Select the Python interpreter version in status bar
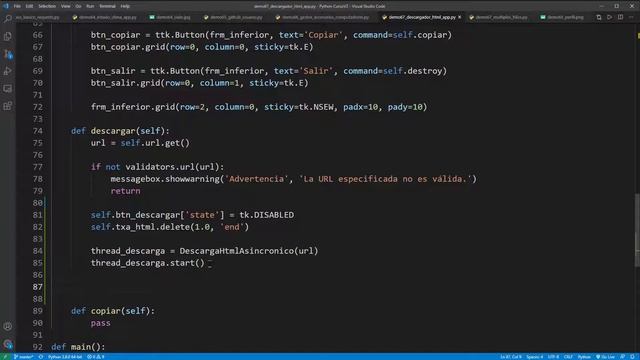The image size is (640, 360). coord(65,357)
